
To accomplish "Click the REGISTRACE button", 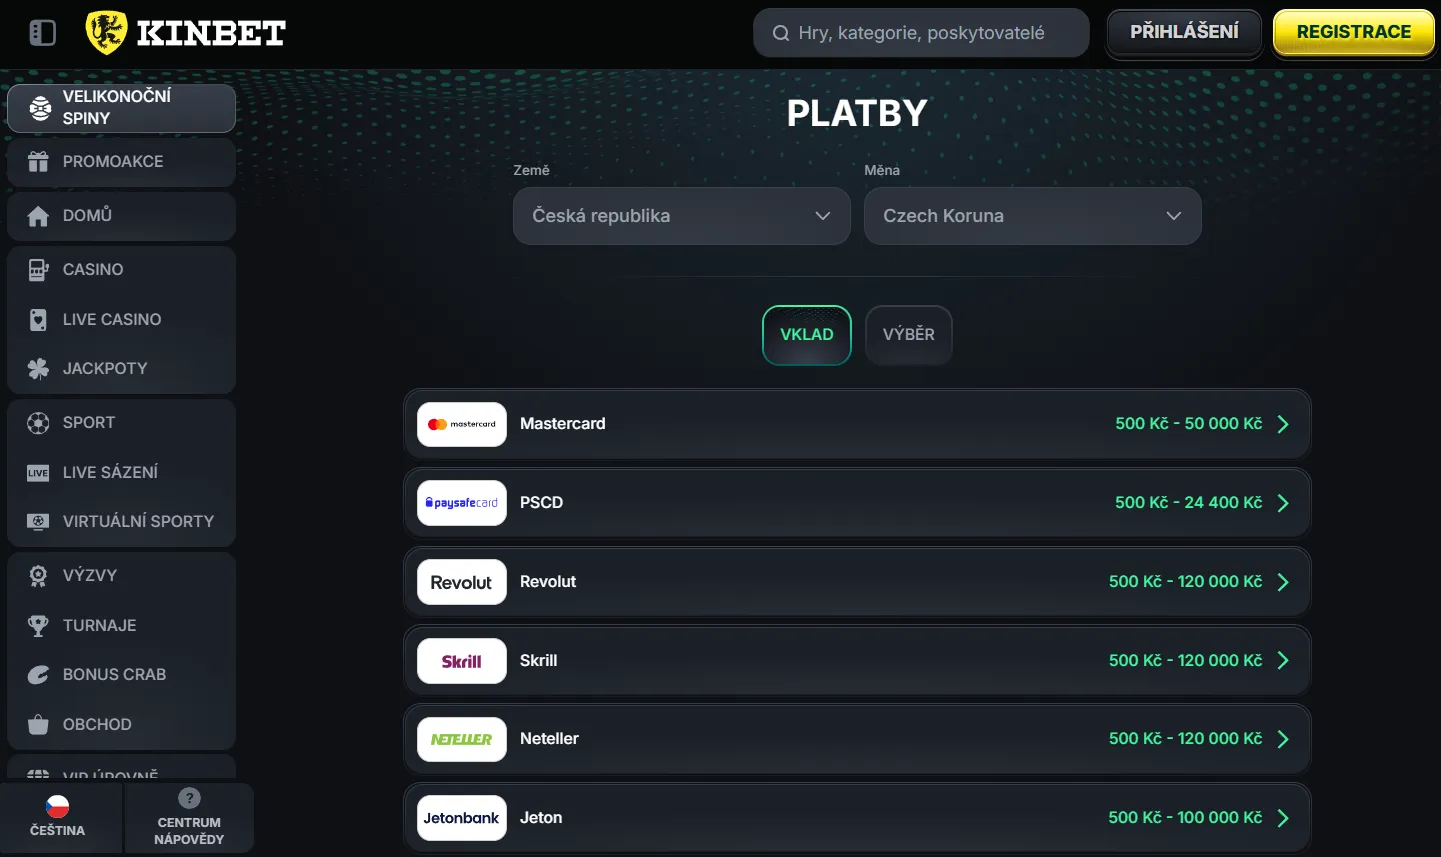I will (1353, 31).
